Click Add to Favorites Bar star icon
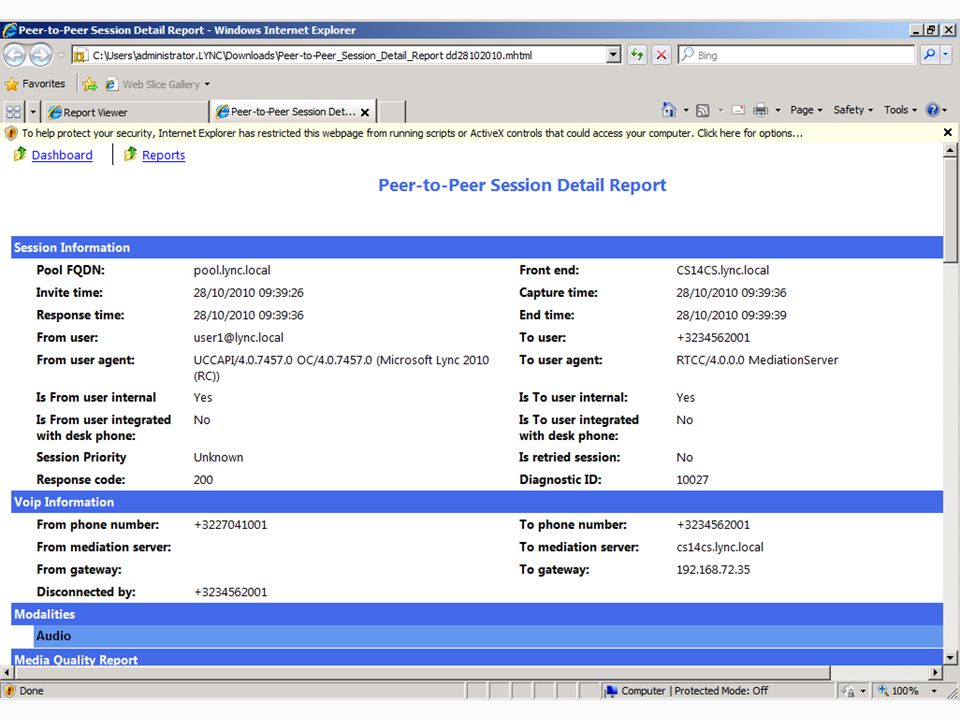Image resolution: width=960 pixels, height=720 pixels. tap(90, 84)
